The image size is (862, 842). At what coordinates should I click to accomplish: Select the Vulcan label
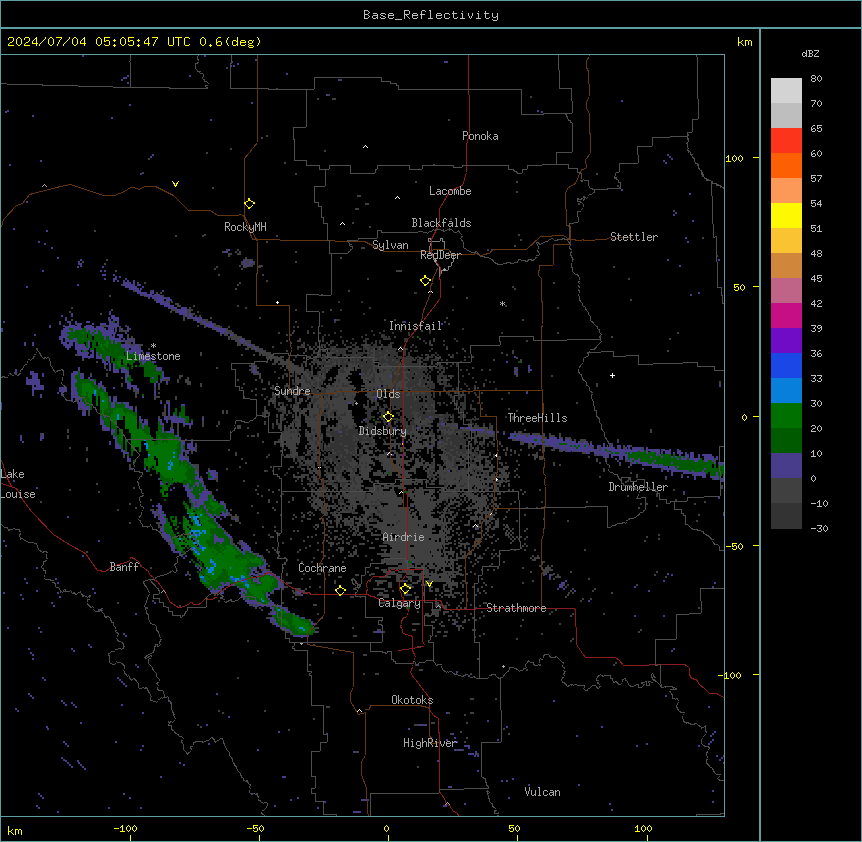[x=543, y=792]
